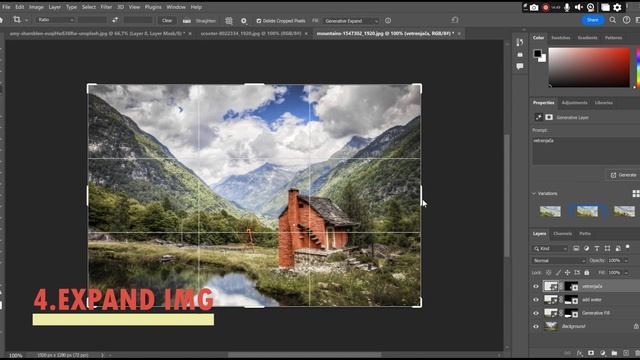The width and height of the screenshot is (640, 360).
Task: Open the History panel icon
Action: click(x=520, y=42)
